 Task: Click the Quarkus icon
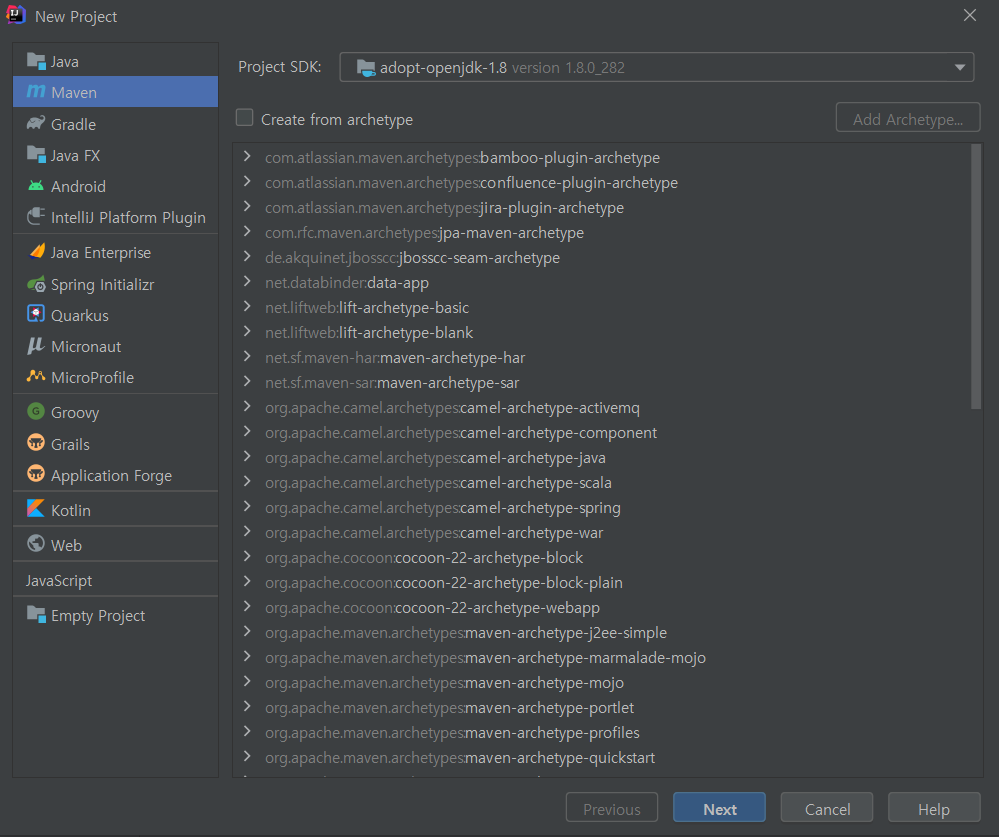36,314
